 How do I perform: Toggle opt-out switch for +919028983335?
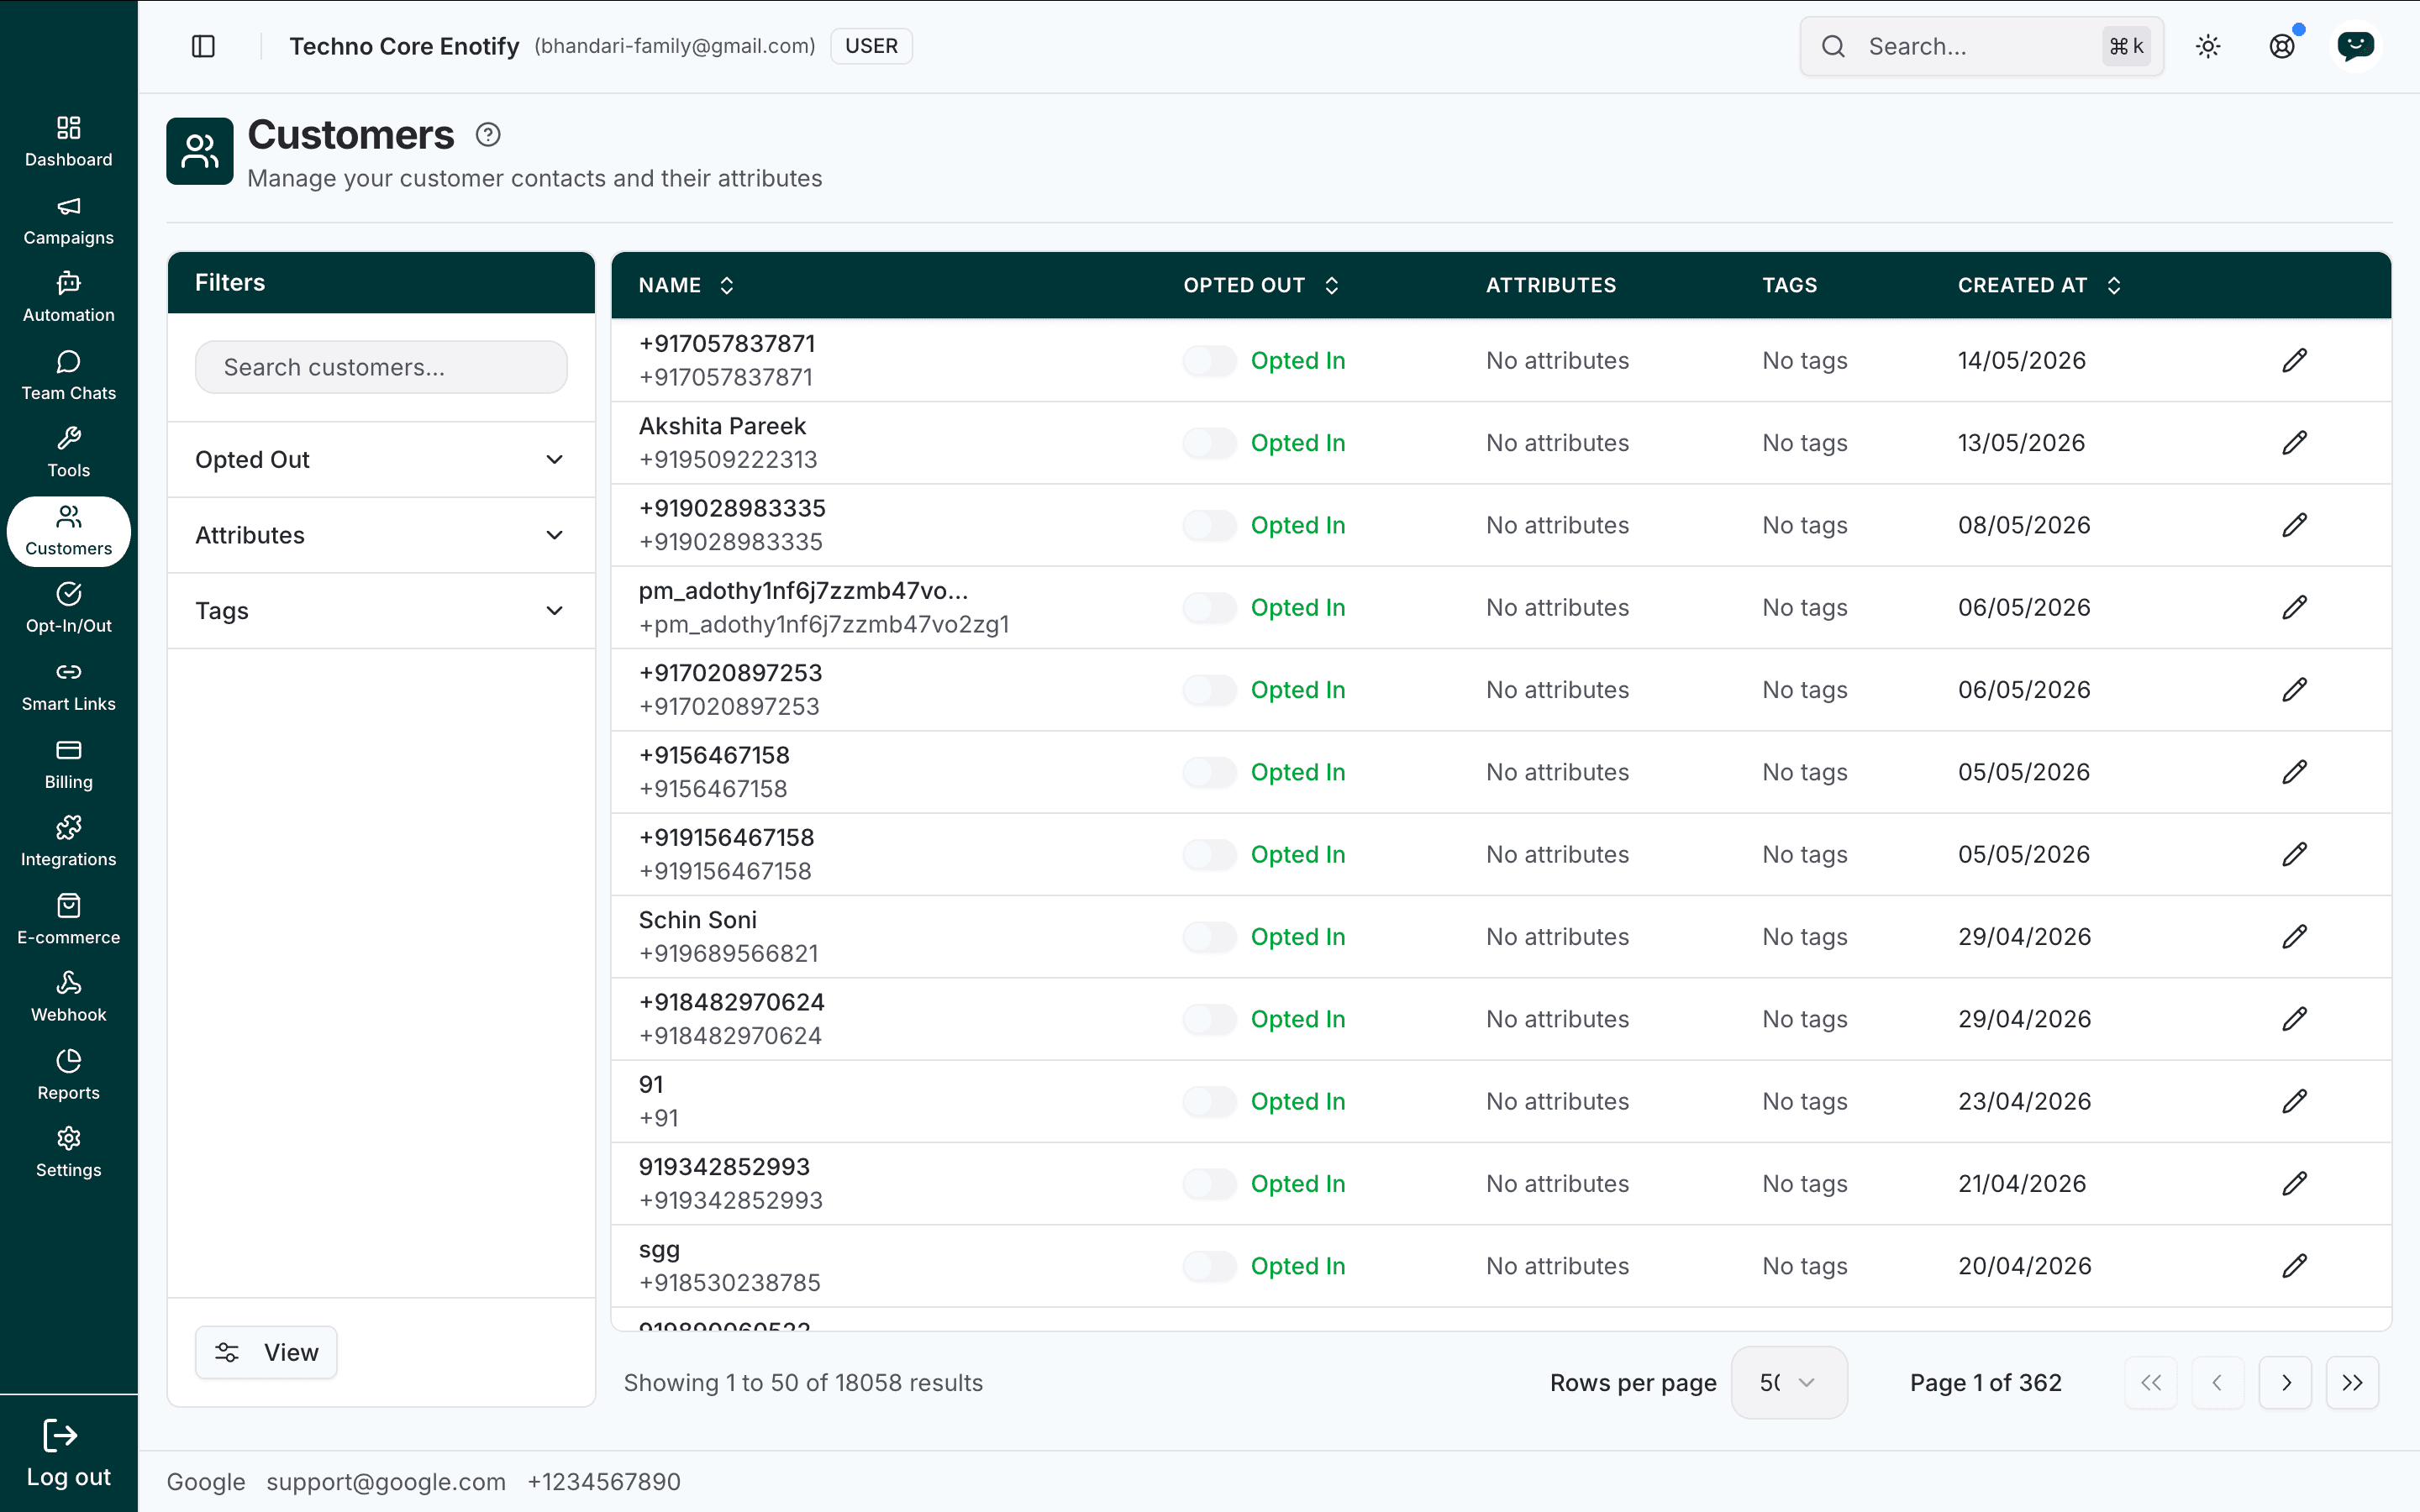pyautogui.click(x=1210, y=525)
